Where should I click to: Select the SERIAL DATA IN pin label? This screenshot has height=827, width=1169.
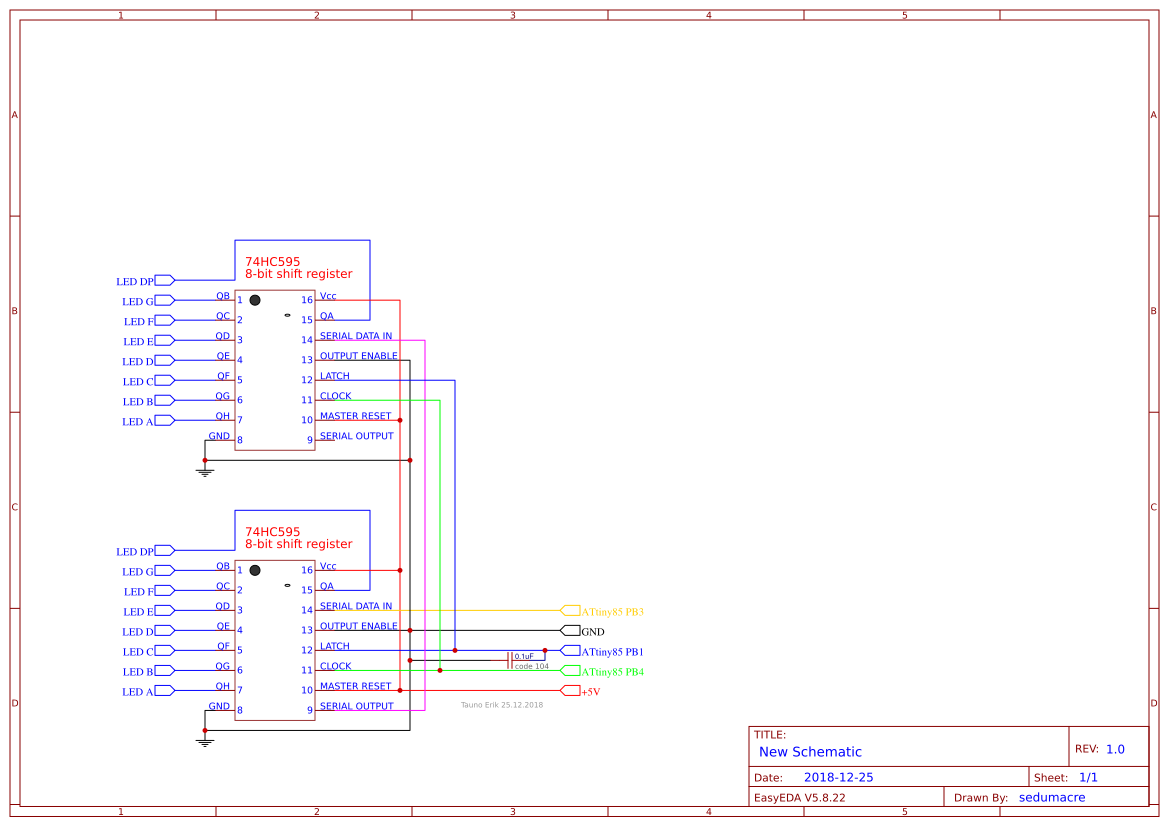355,336
